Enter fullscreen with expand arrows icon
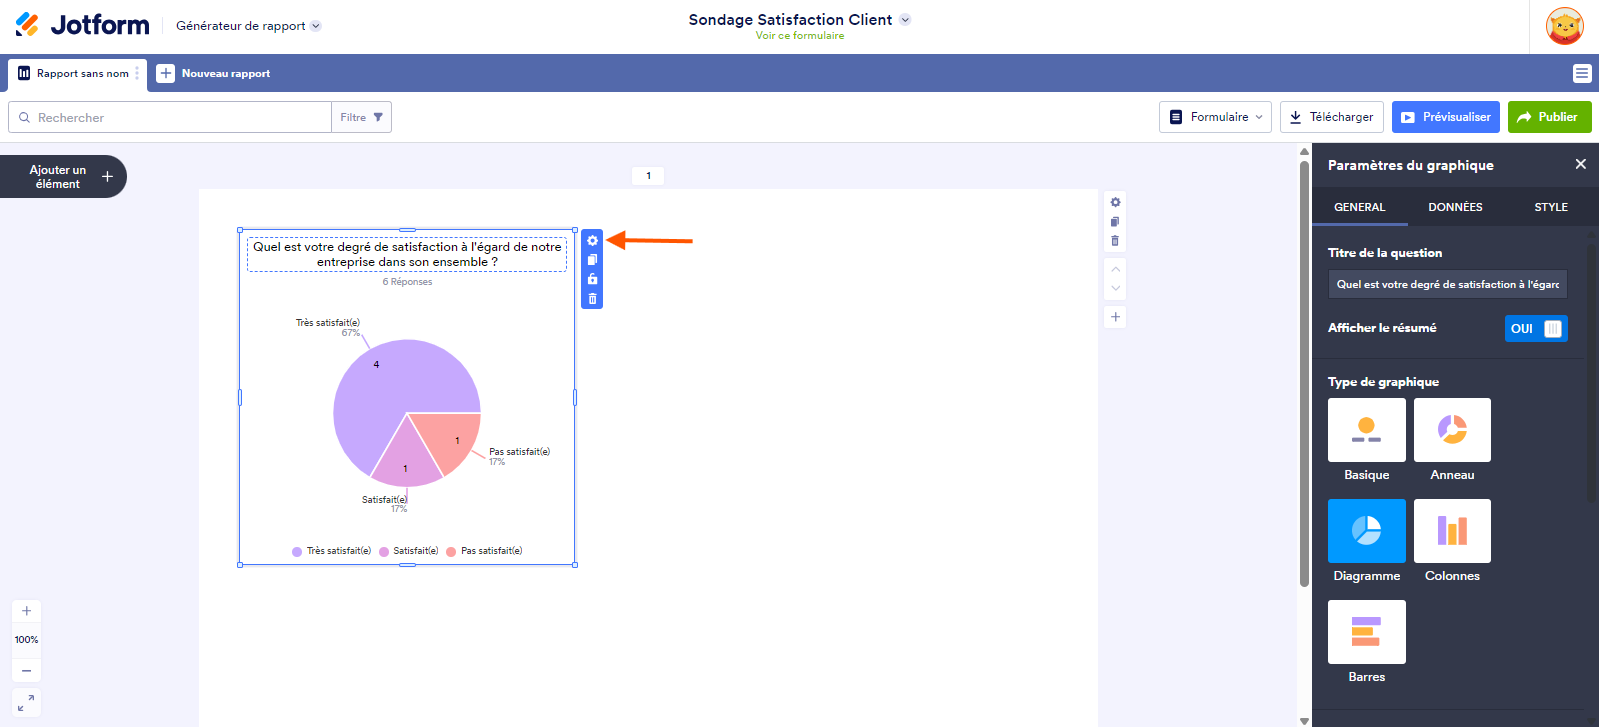 (27, 703)
